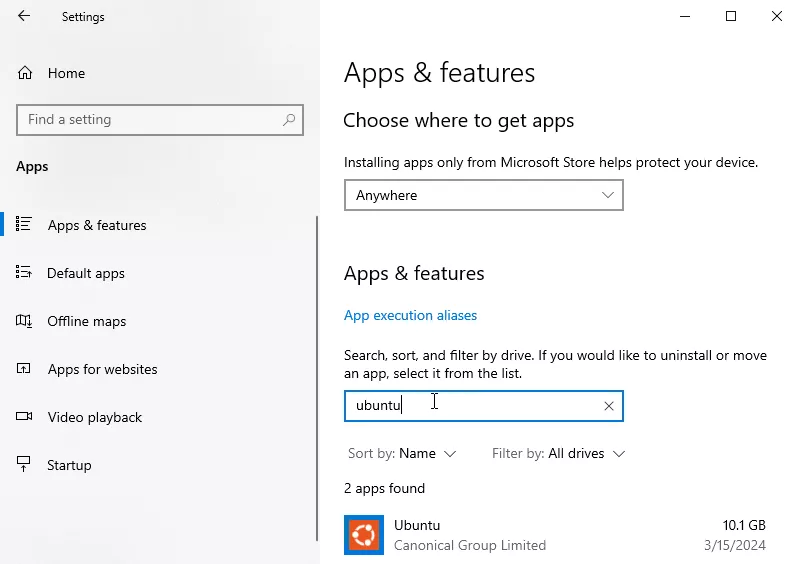Click Canonical Group Limited publisher text
This screenshot has width=800, height=564.
pyautogui.click(x=470, y=545)
